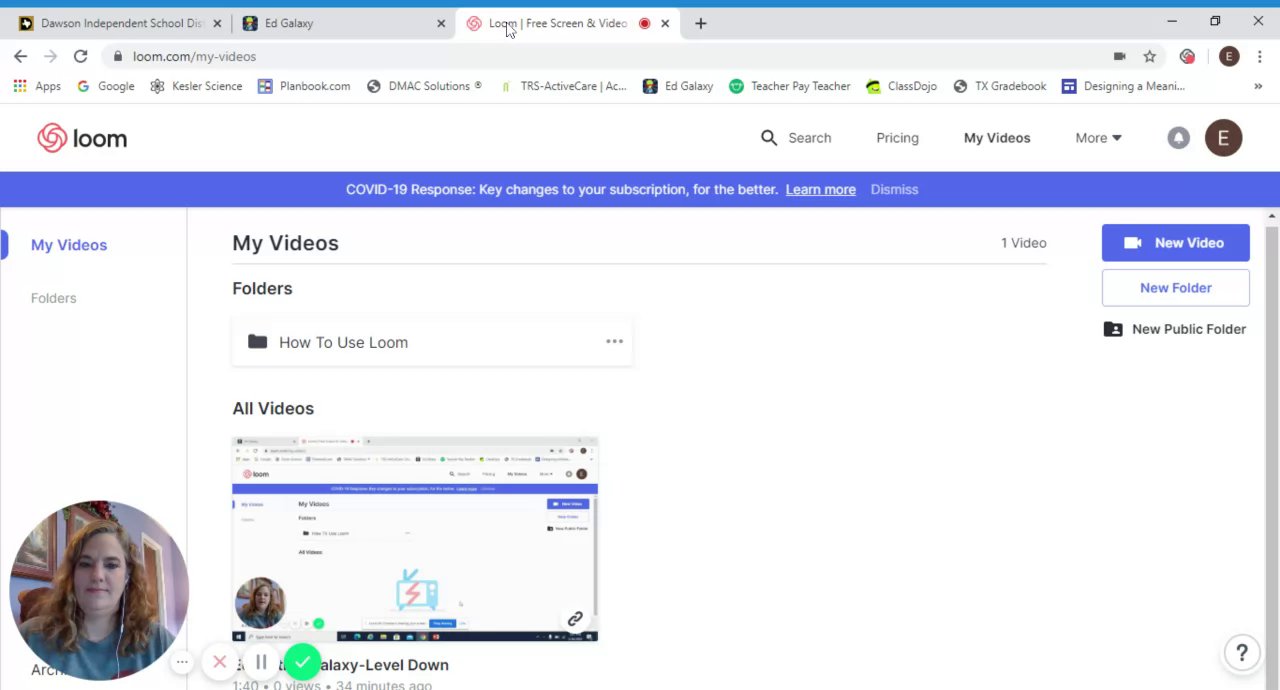The image size is (1280, 690).
Task: Open the Teacher Pay Teacher bookmark
Action: [x=790, y=86]
